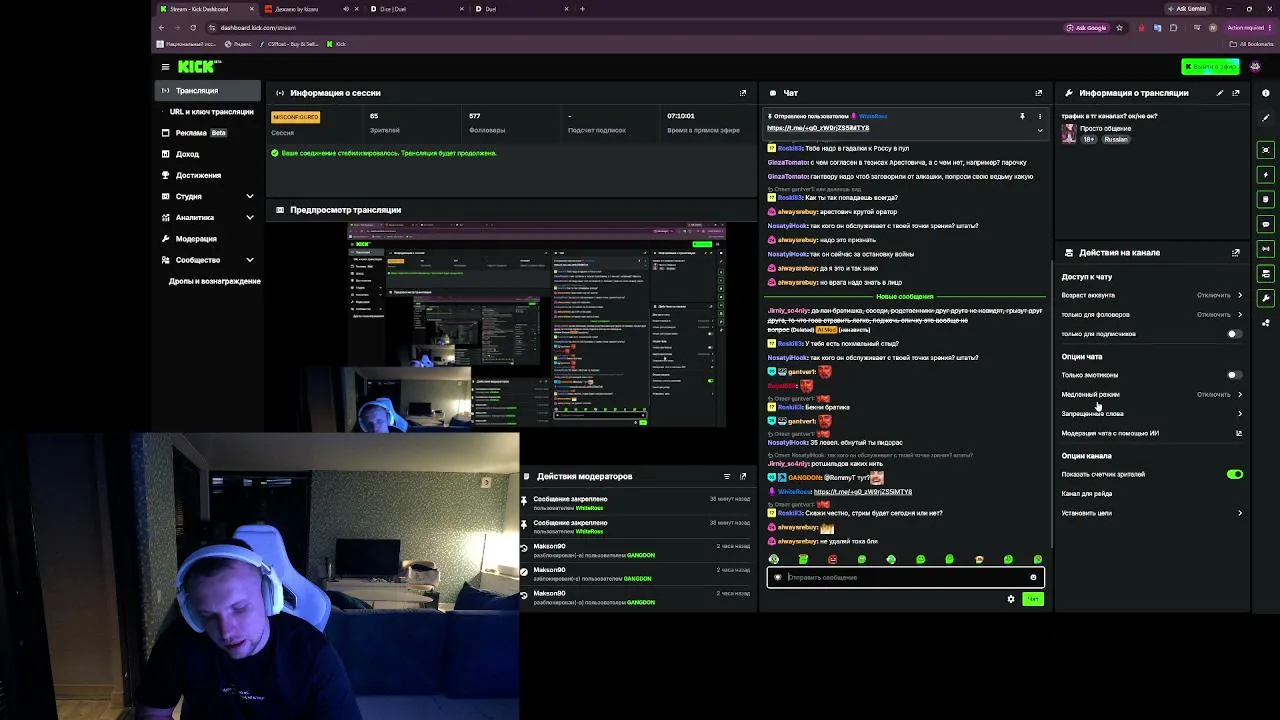This screenshot has width=1280, height=720.
Task: Toggle subscribers-only chat switch
Action: (1235, 334)
